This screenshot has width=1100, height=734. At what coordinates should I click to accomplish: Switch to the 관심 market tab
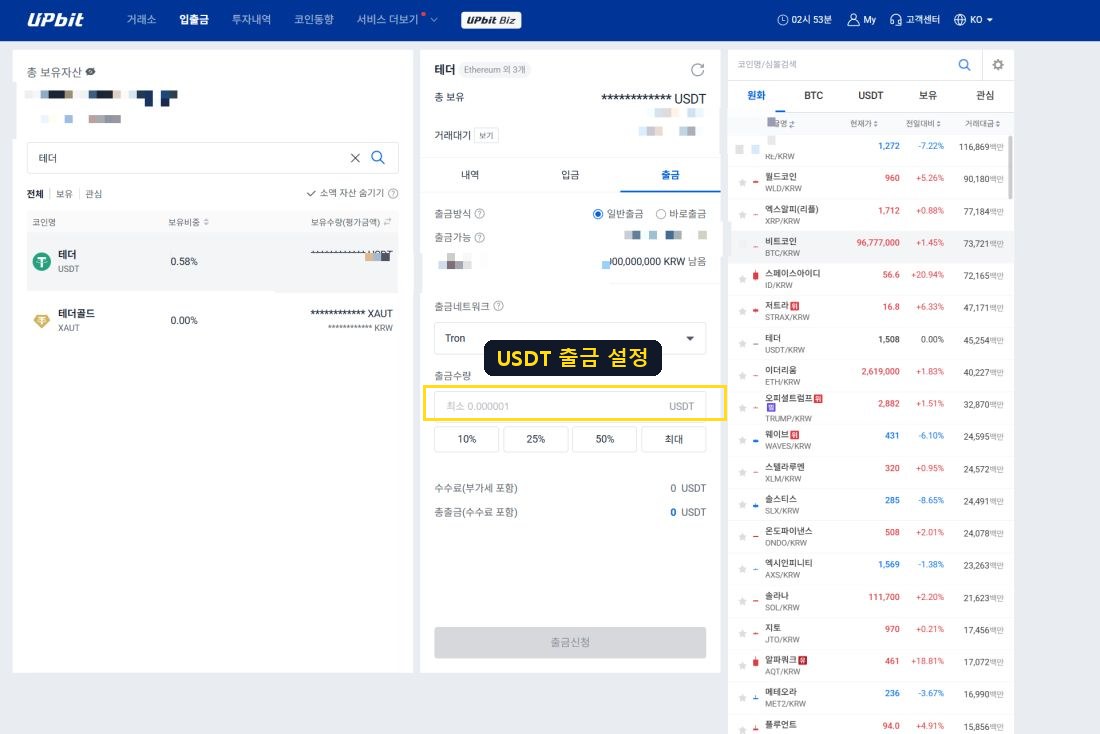tap(984, 95)
